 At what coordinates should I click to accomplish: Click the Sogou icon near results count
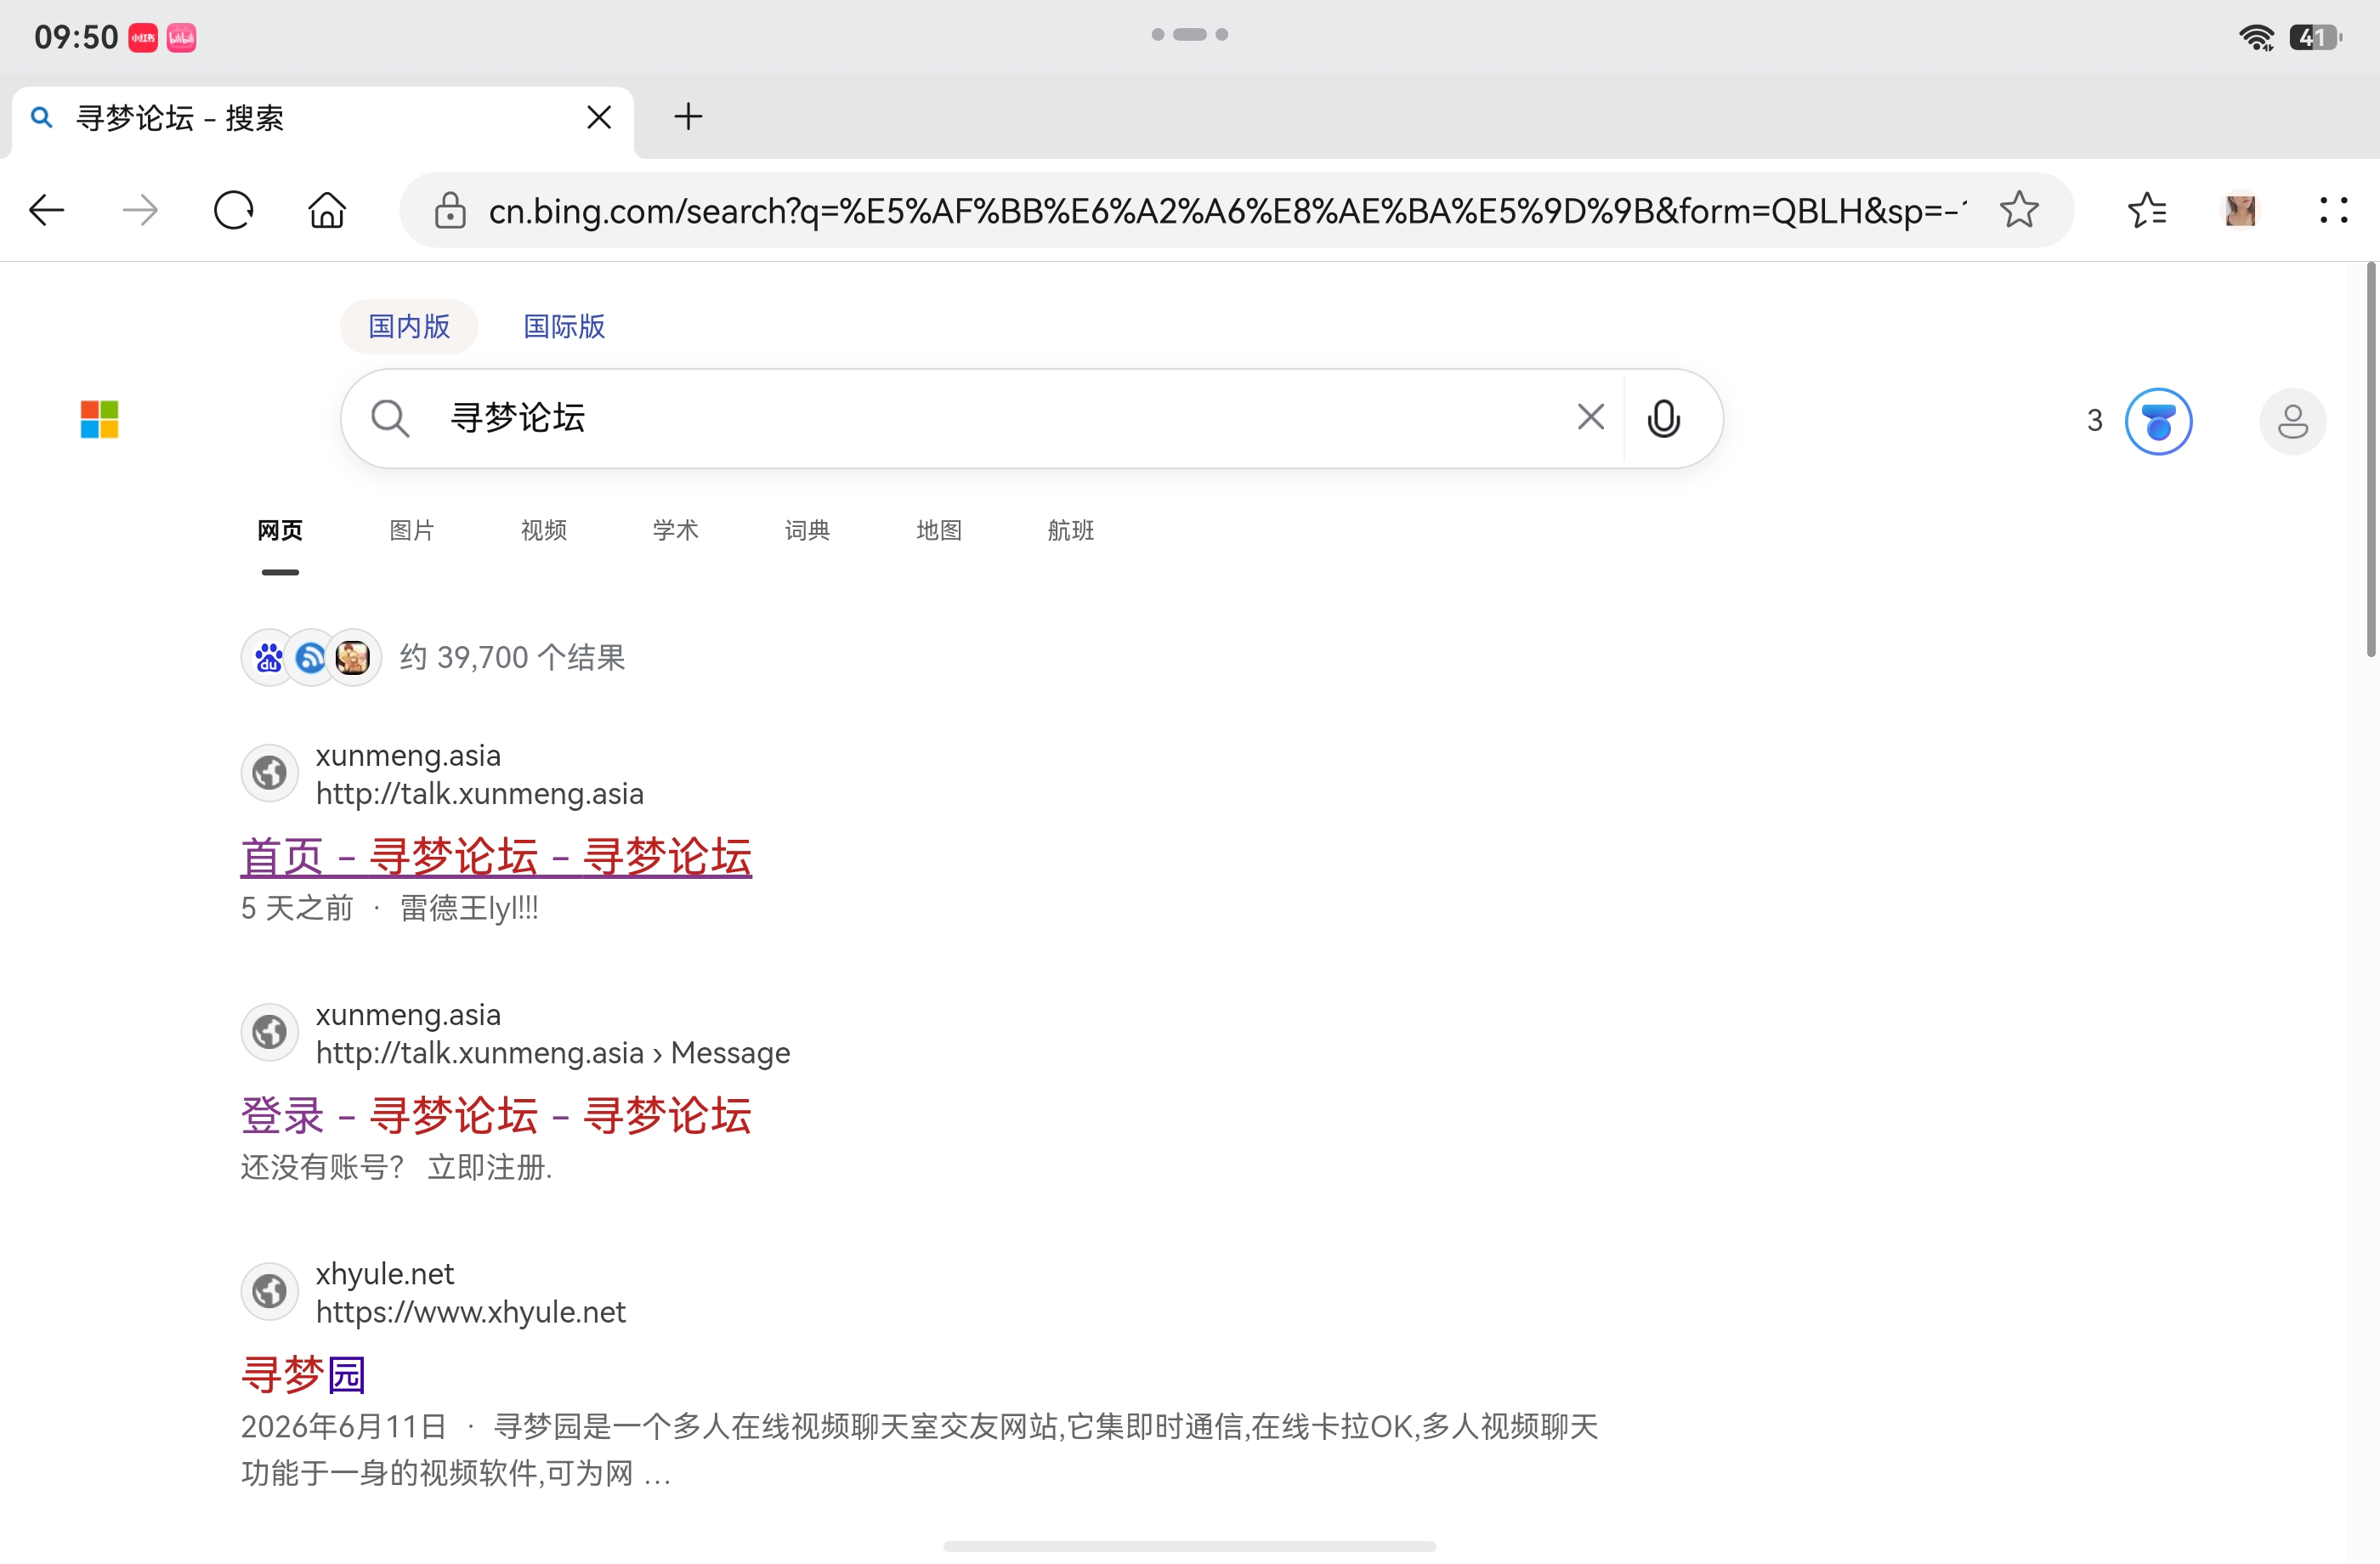click(x=311, y=658)
